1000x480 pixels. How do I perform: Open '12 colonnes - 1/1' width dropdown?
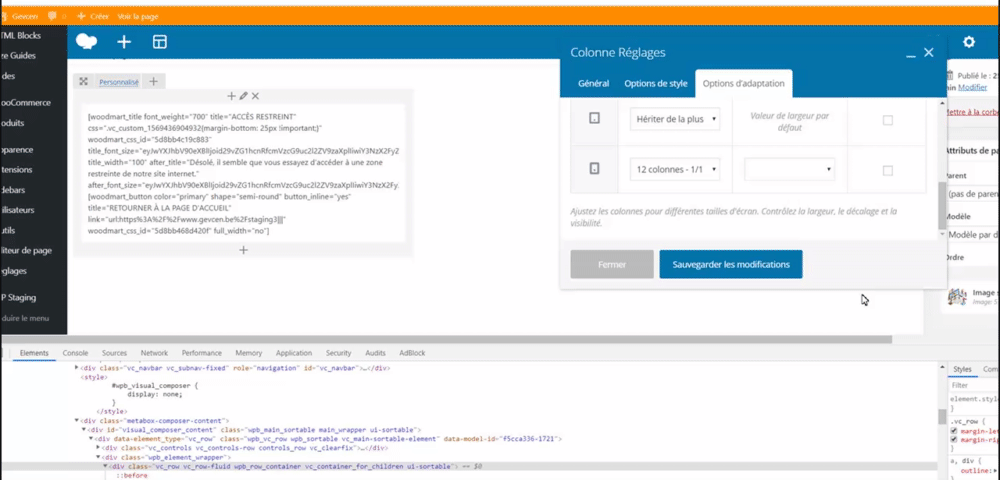(x=675, y=170)
